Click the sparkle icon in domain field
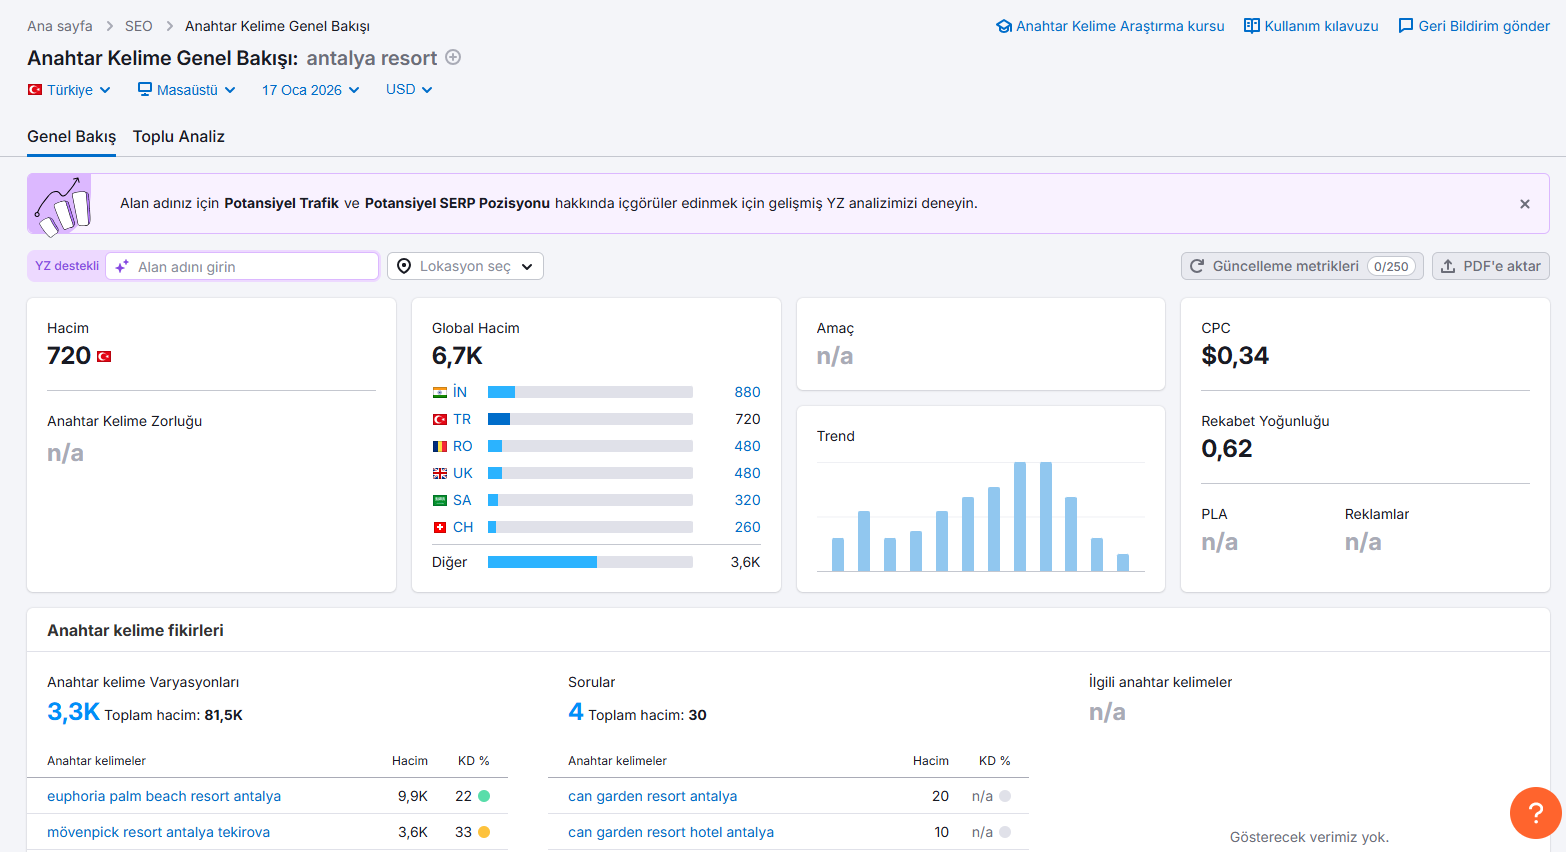The height and width of the screenshot is (852, 1566). click(x=122, y=267)
